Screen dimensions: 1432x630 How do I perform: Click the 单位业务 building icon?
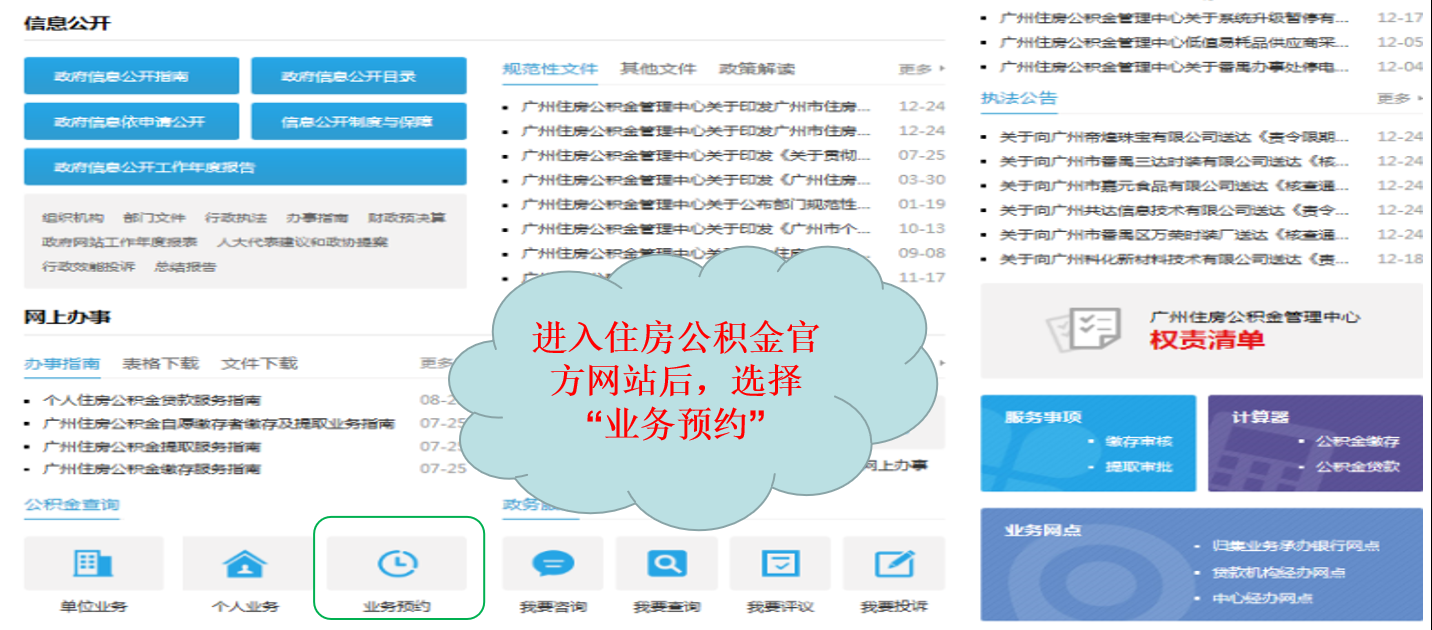93,564
